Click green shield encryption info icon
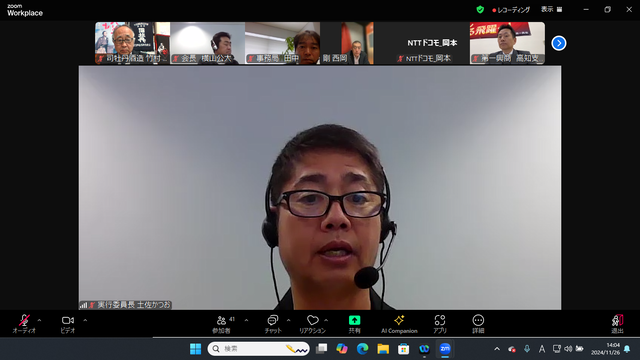 (480, 9)
